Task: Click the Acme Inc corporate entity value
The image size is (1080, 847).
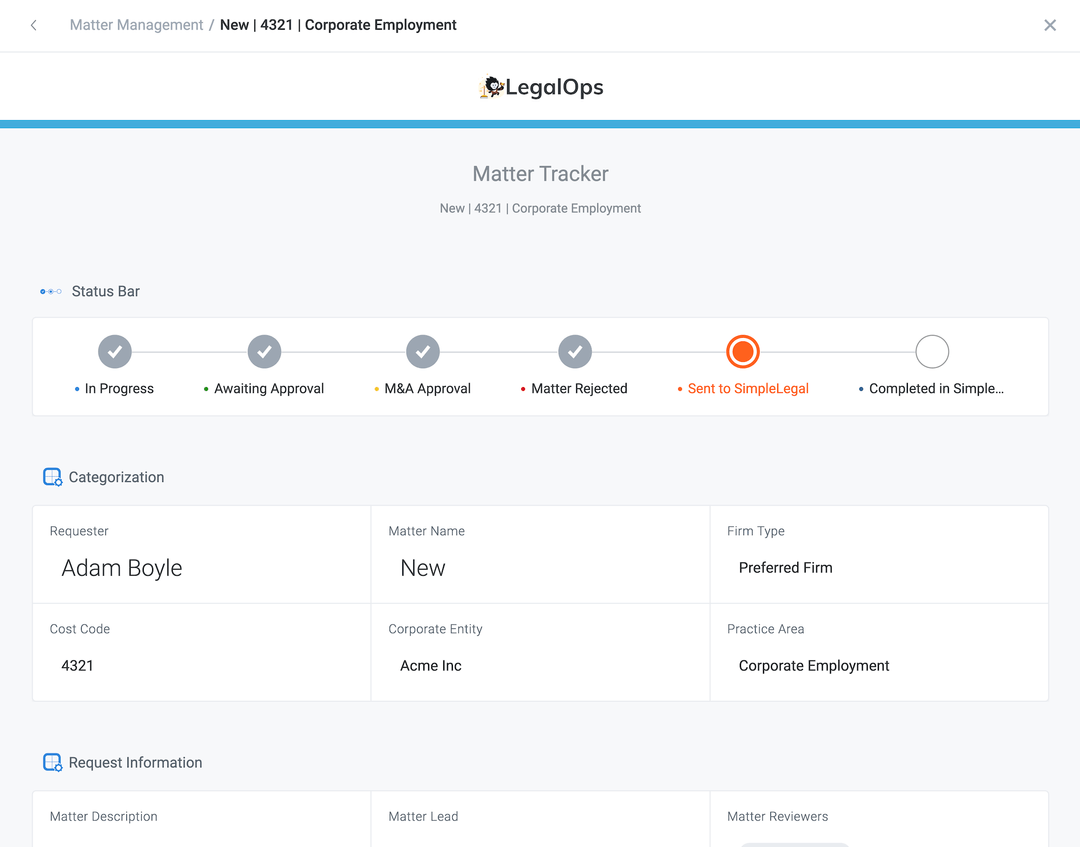Action: [x=430, y=665]
